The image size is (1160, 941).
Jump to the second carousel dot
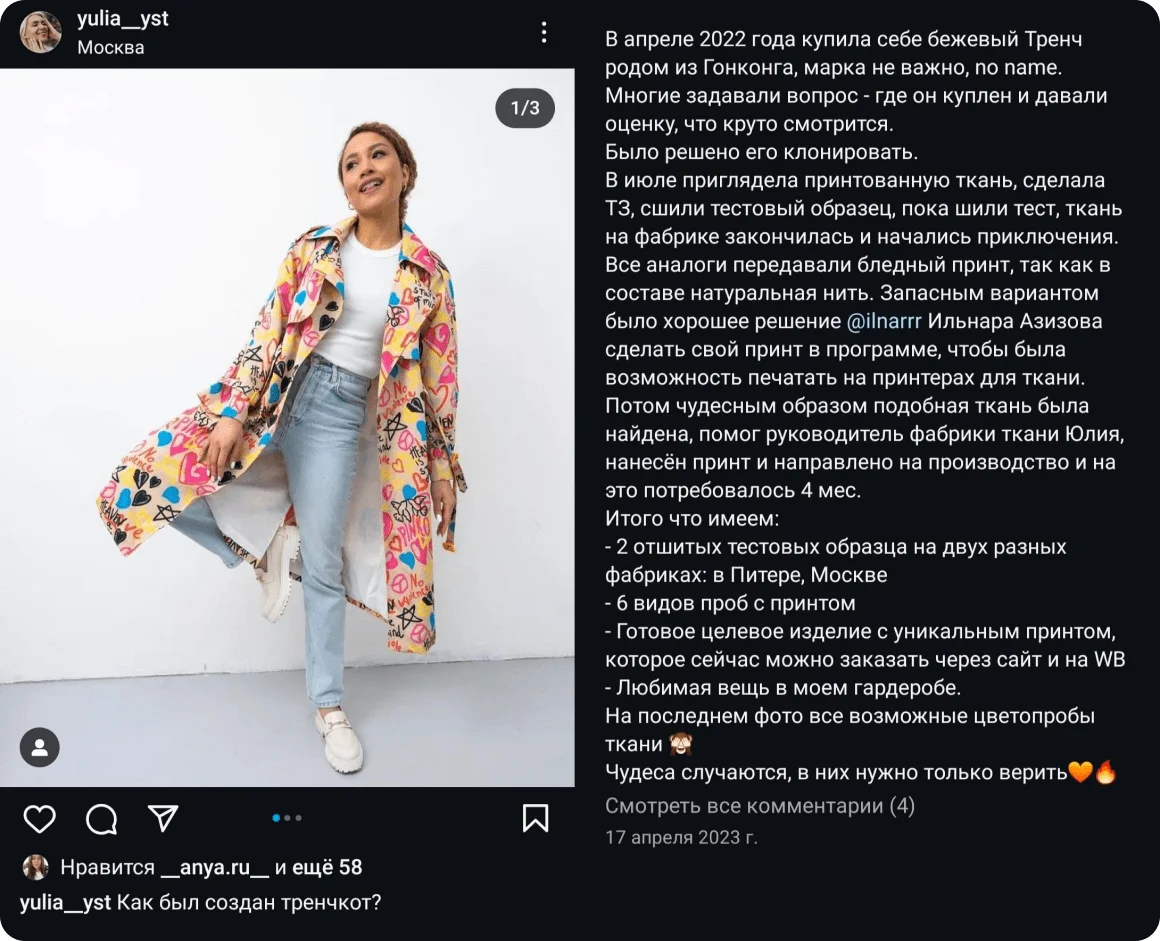(287, 818)
